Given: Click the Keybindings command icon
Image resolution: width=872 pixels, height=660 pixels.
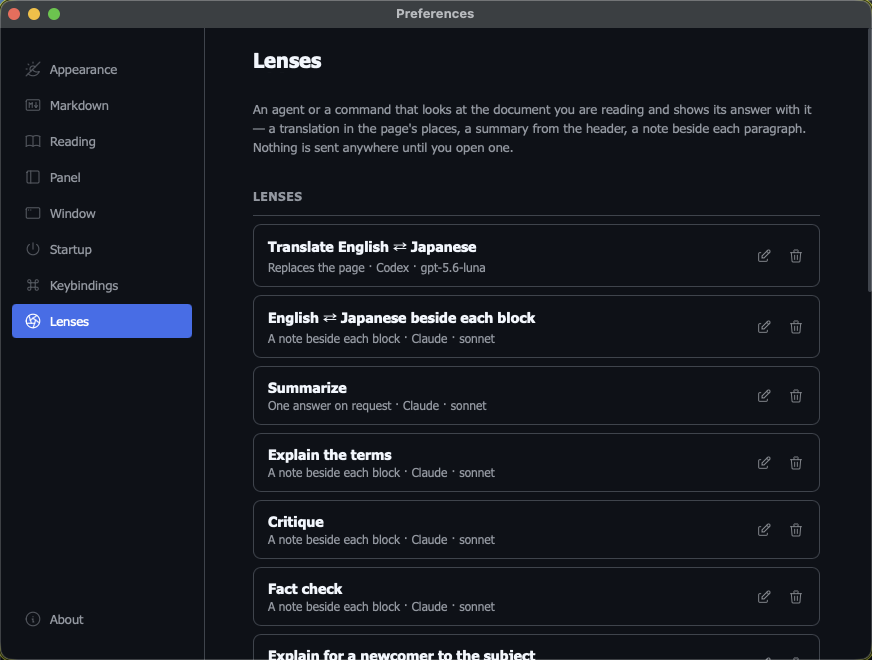Looking at the screenshot, I should coord(33,285).
